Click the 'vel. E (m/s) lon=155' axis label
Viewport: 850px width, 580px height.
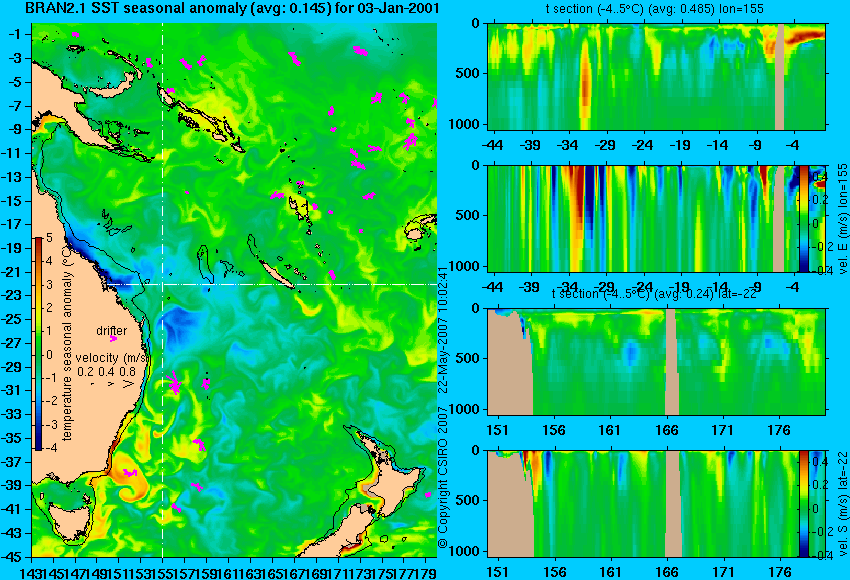pyautogui.click(x=842, y=220)
